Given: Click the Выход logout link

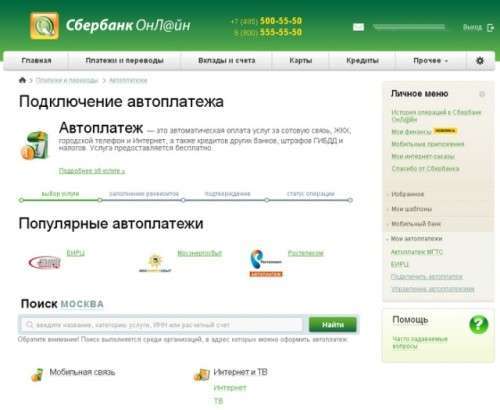Looking at the screenshot, I should (x=472, y=28).
